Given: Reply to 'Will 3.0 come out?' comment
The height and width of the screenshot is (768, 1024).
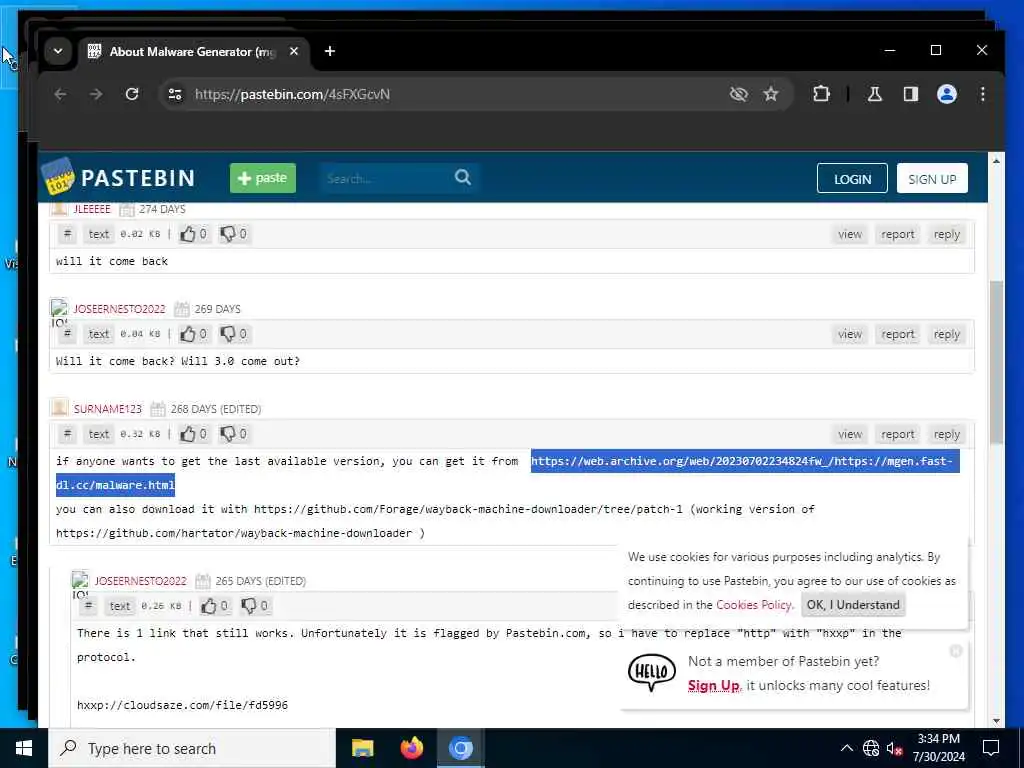Looking at the screenshot, I should pyautogui.click(x=946, y=334).
